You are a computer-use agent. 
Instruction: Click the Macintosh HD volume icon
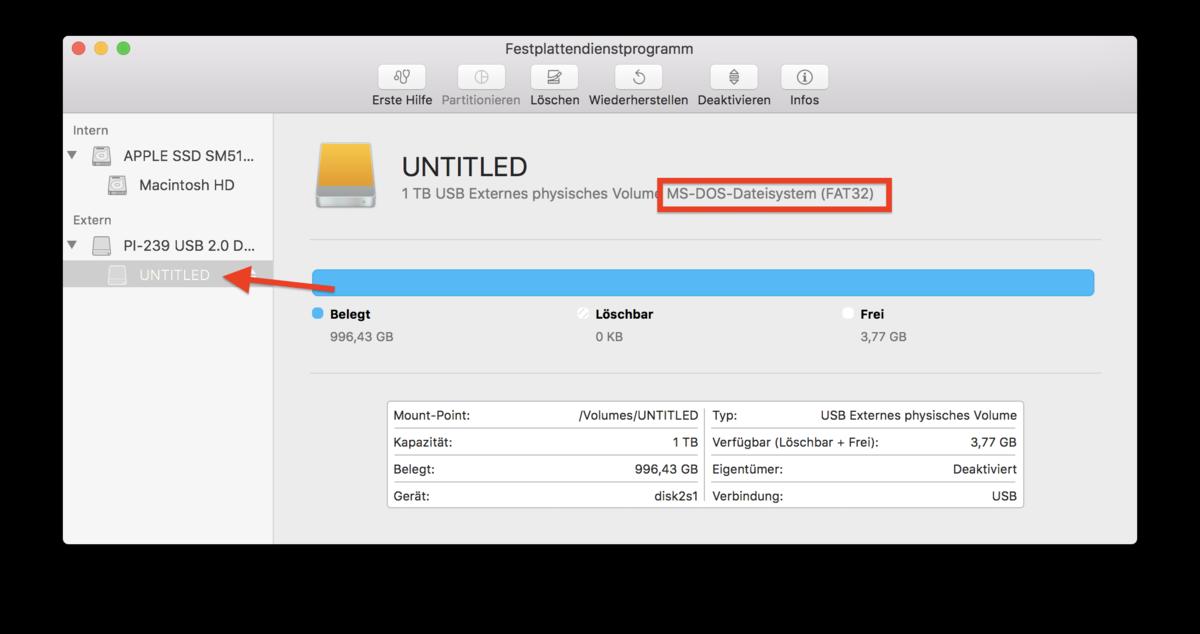(x=118, y=185)
